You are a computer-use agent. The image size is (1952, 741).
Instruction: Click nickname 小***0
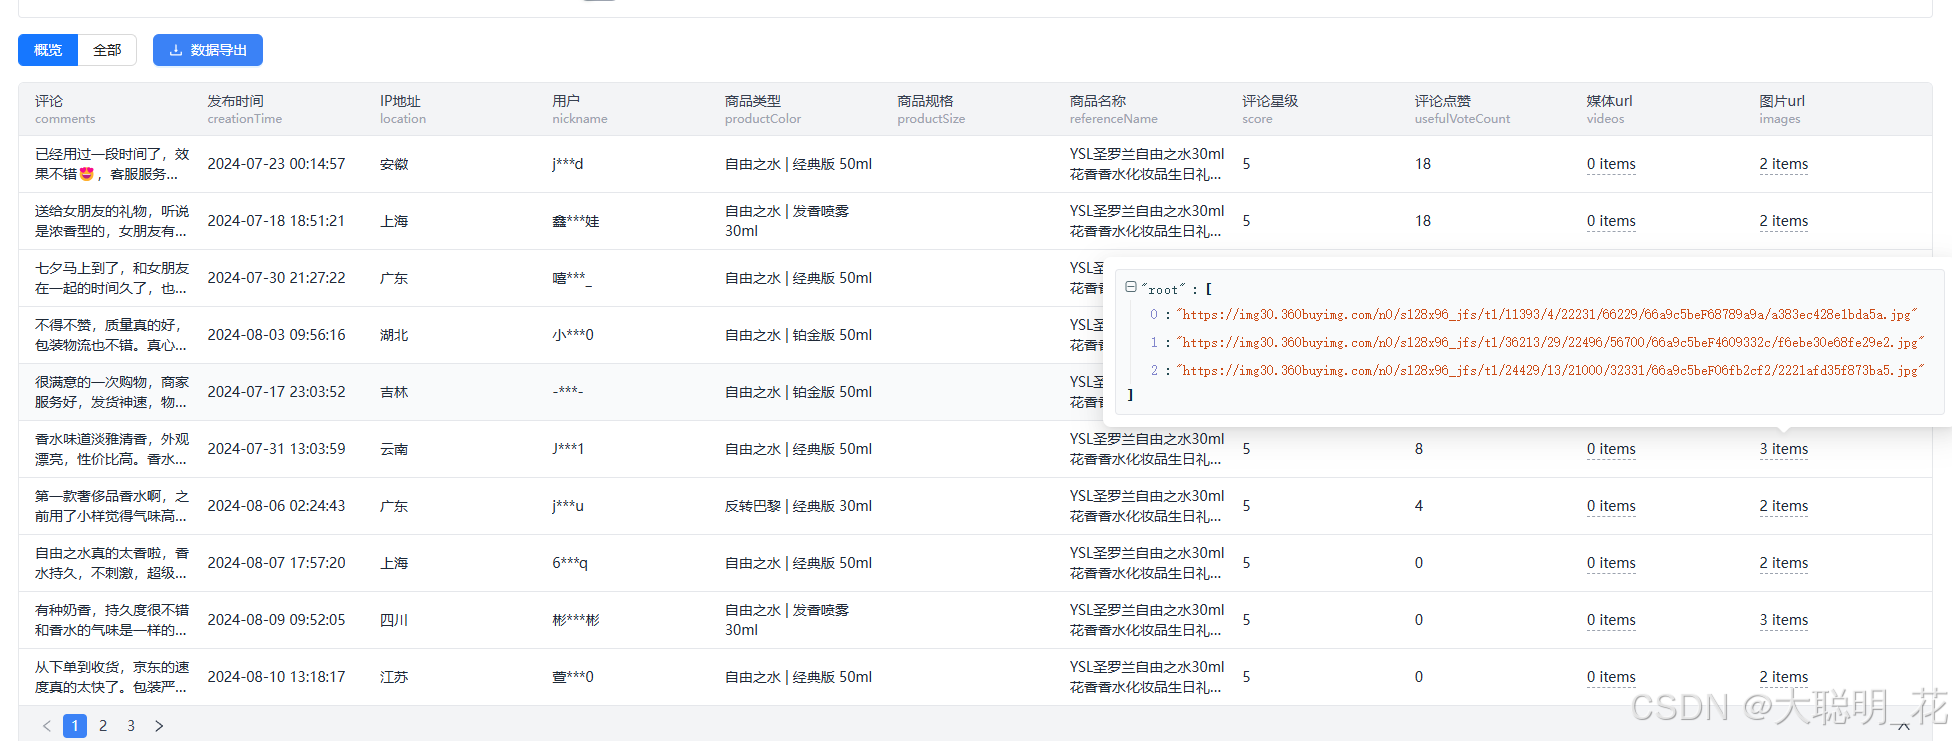click(x=573, y=335)
